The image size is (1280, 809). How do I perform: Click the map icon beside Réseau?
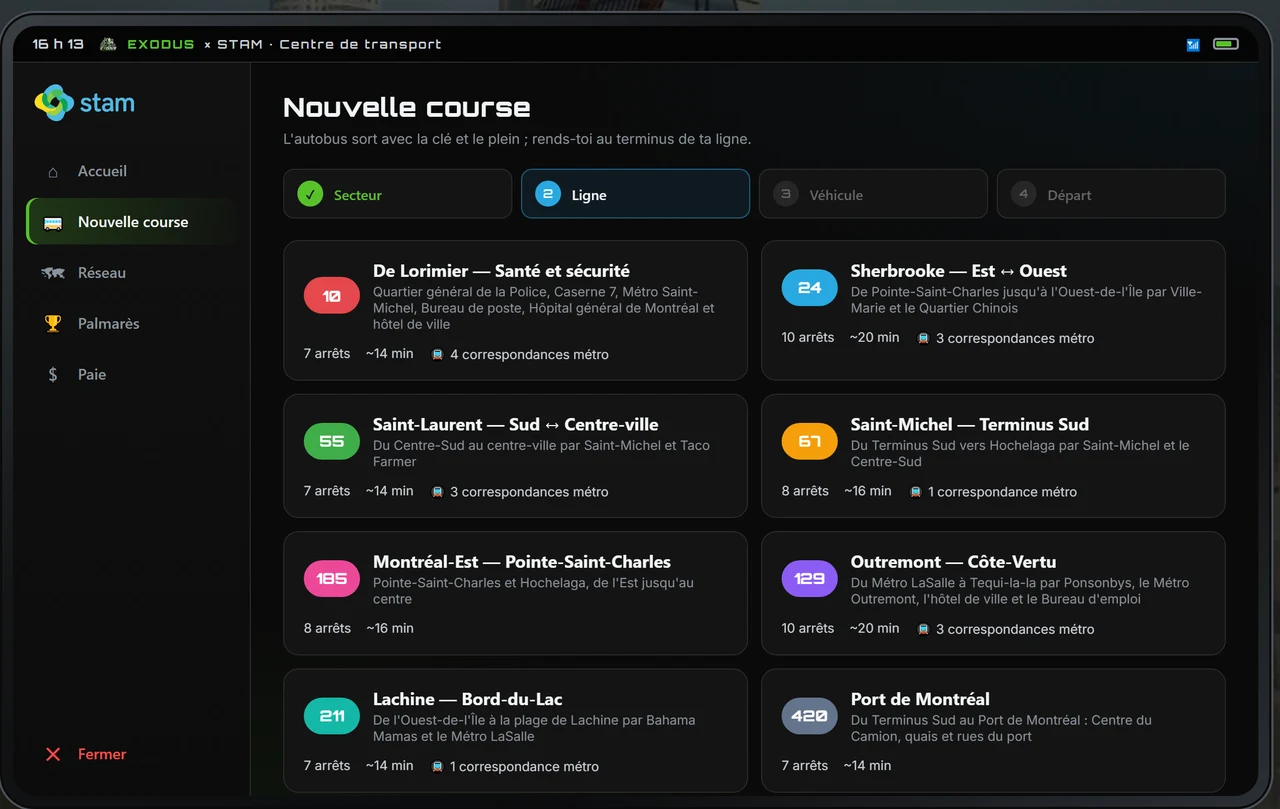pyautogui.click(x=53, y=273)
